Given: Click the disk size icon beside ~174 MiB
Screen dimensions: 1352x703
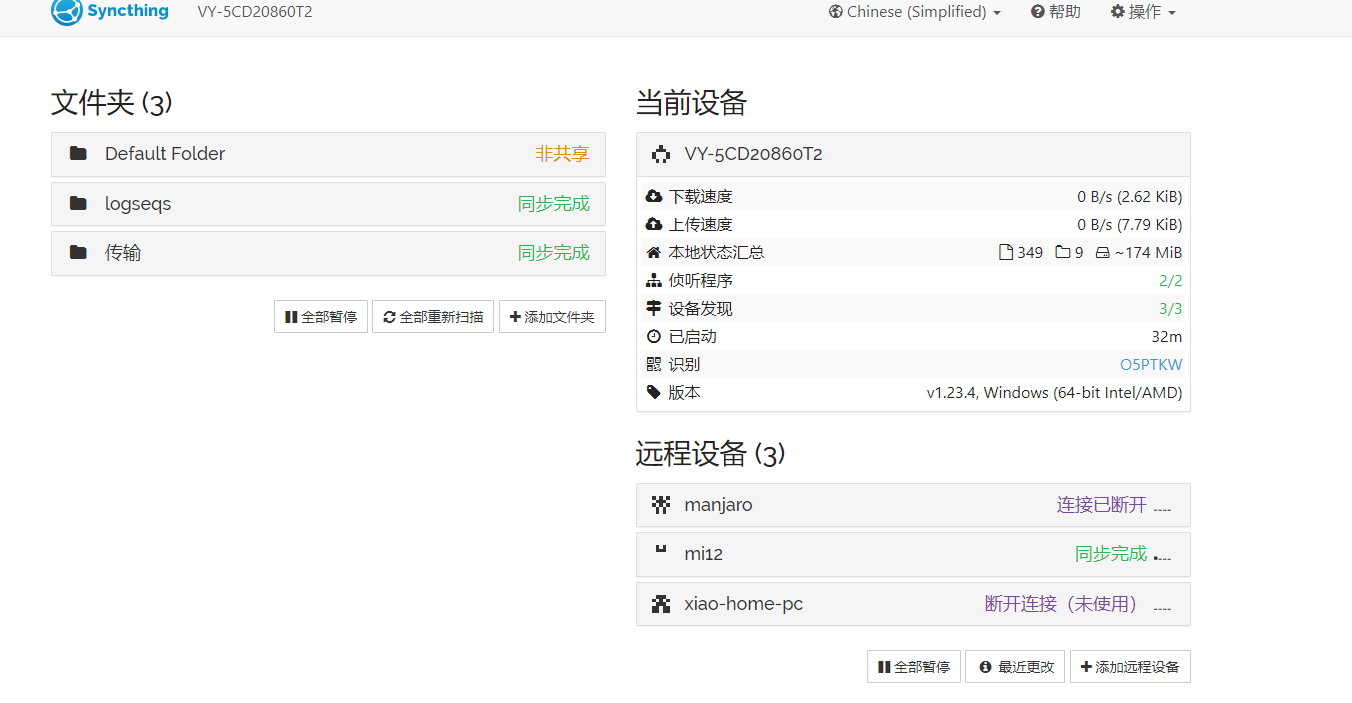Looking at the screenshot, I should [x=1102, y=253].
